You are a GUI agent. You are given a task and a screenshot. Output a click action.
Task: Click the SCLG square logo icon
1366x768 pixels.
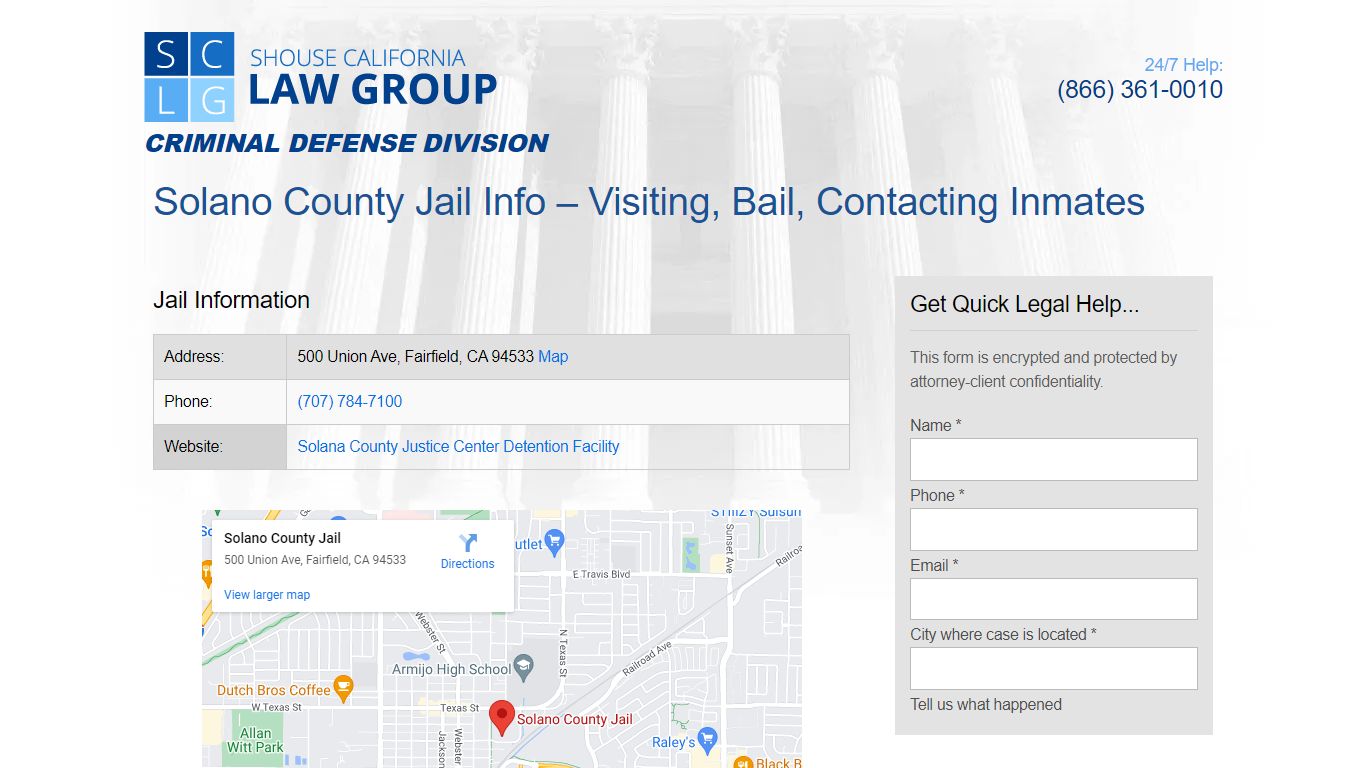(189, 76)
